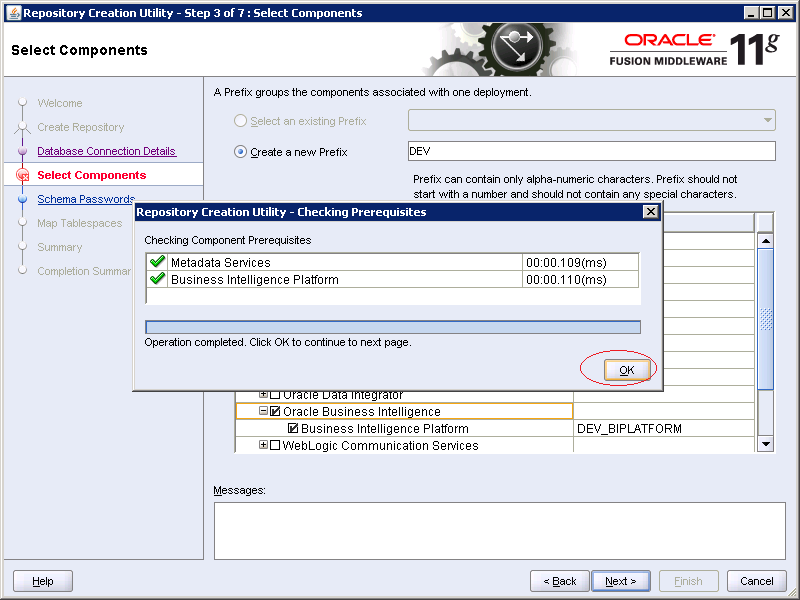This screenshot has height=600, width=800.
Task: Minimize the Repository Creation Utility window
Action: [750, 13]
